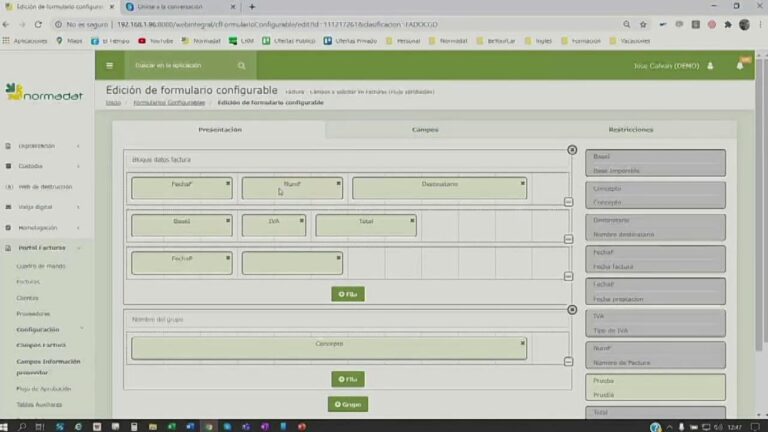Open Clientes in sidebar

[27, 298]
